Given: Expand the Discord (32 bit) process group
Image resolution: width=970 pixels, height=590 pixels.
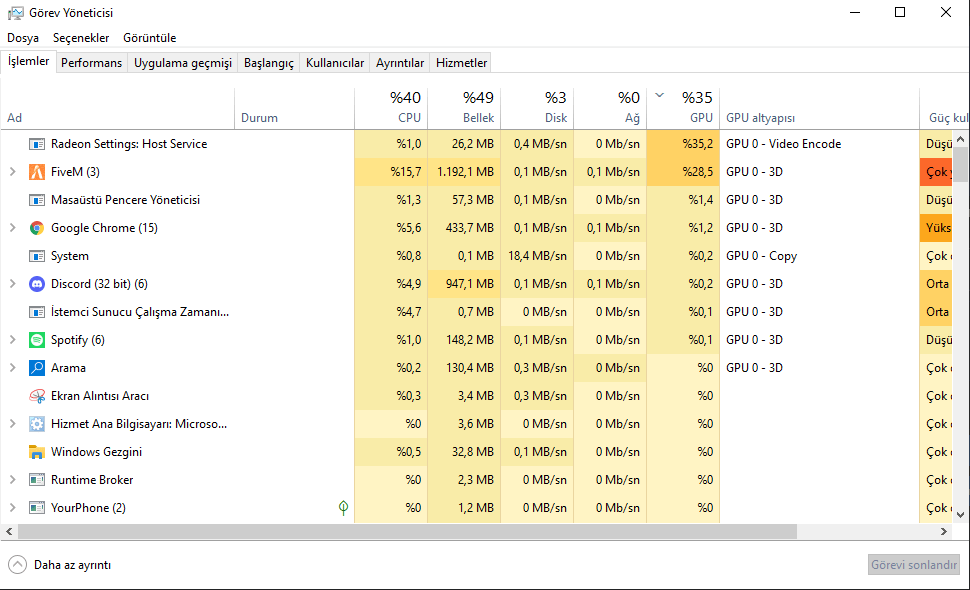Looking at the screenshot, I should coord(12,284).
